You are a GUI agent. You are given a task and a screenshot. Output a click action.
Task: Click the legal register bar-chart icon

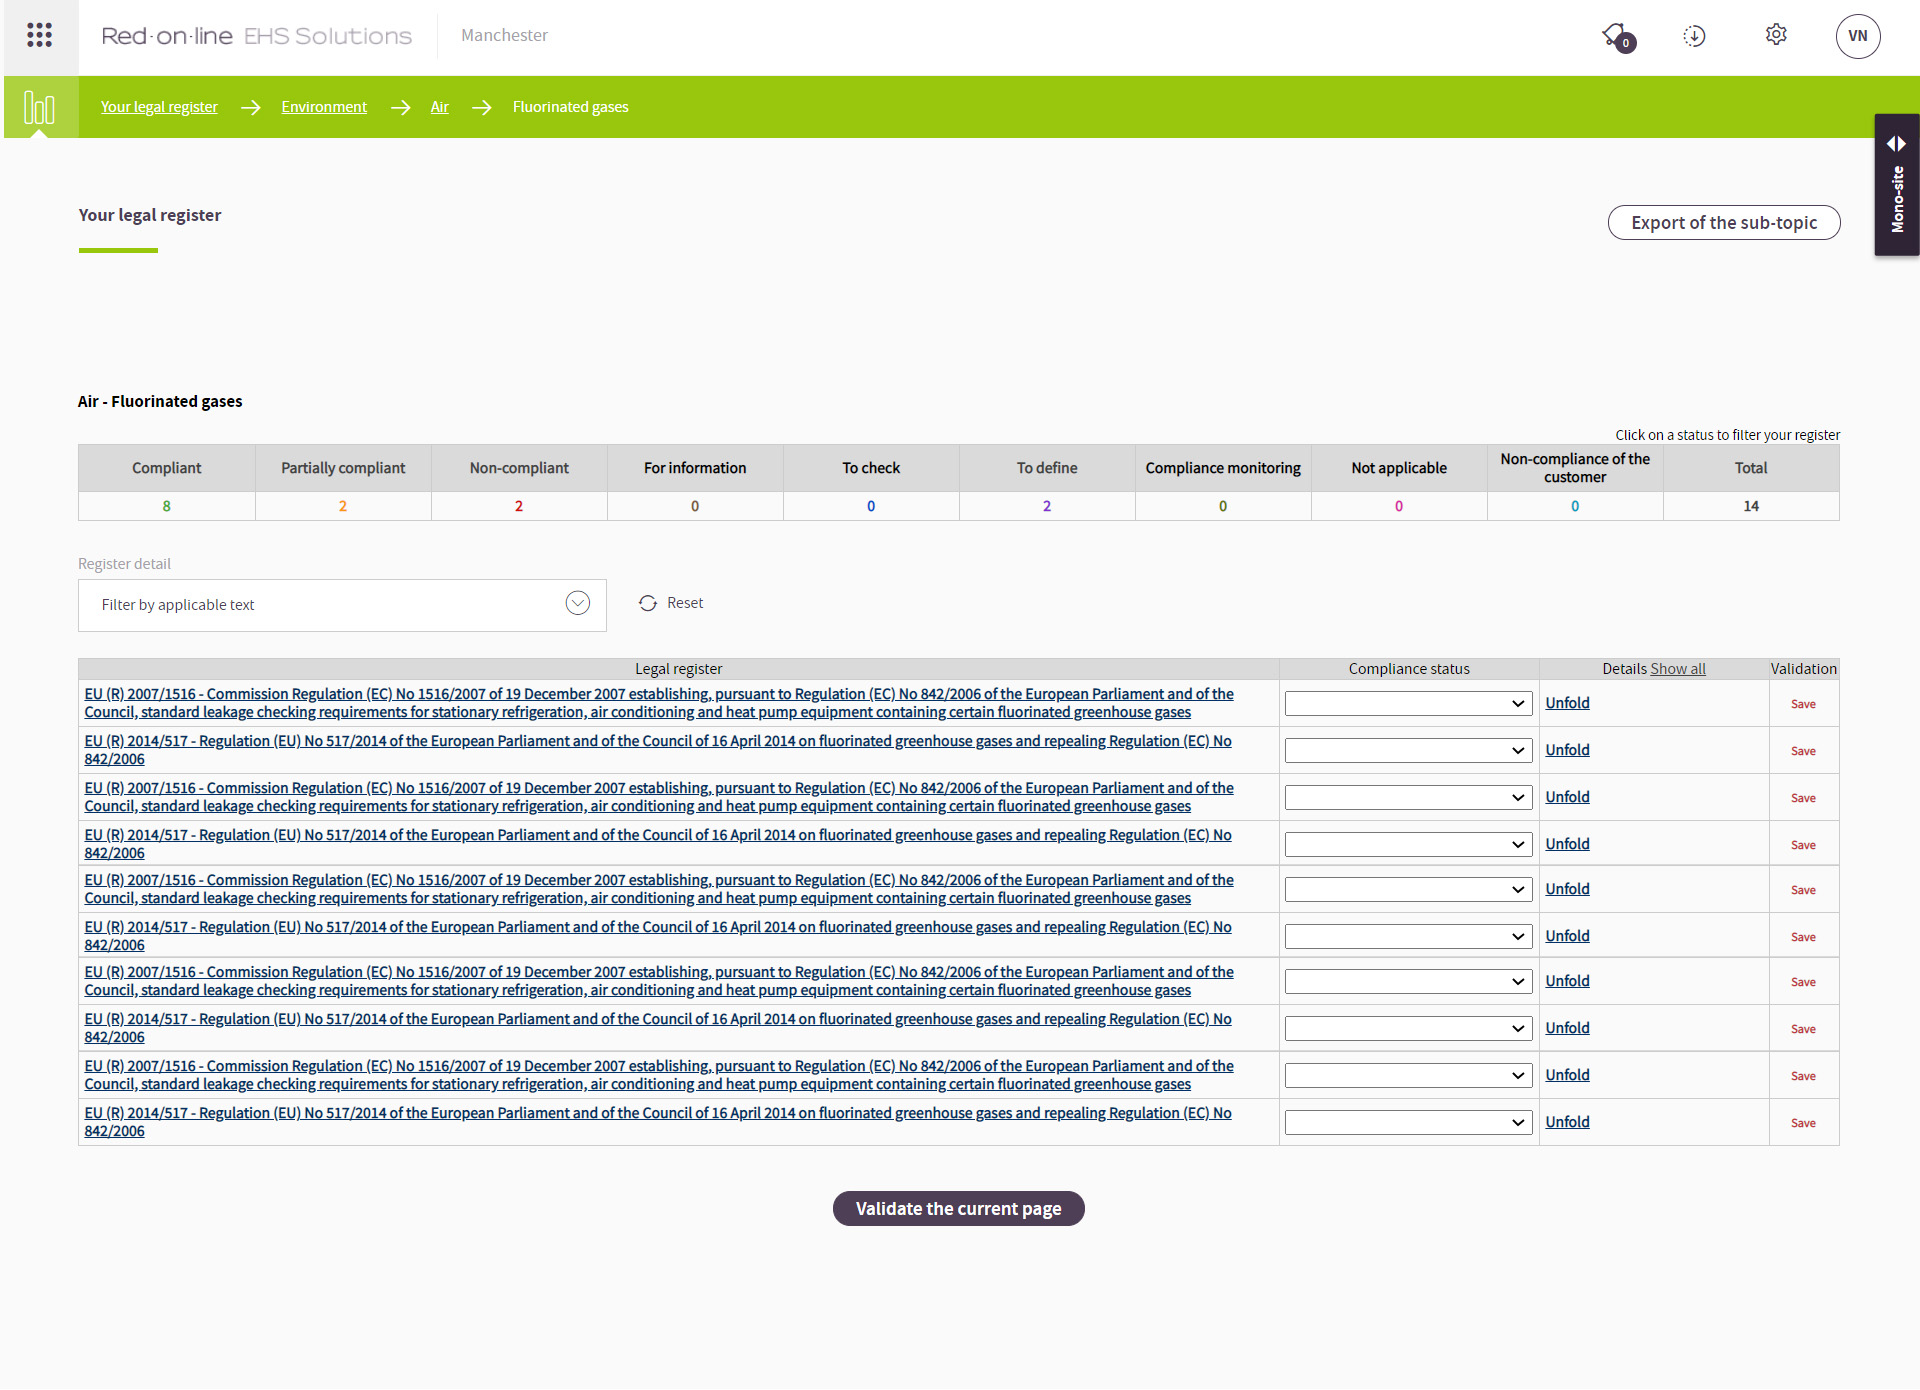point(39,107)
